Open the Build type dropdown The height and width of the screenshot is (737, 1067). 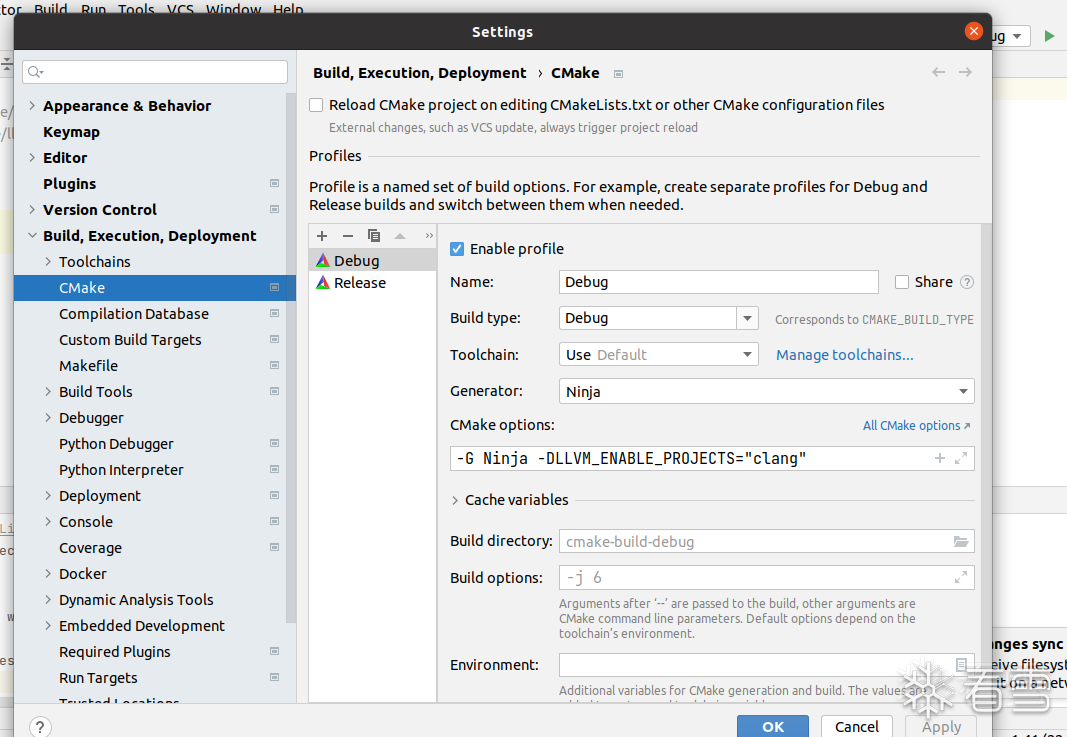point(747,318)
